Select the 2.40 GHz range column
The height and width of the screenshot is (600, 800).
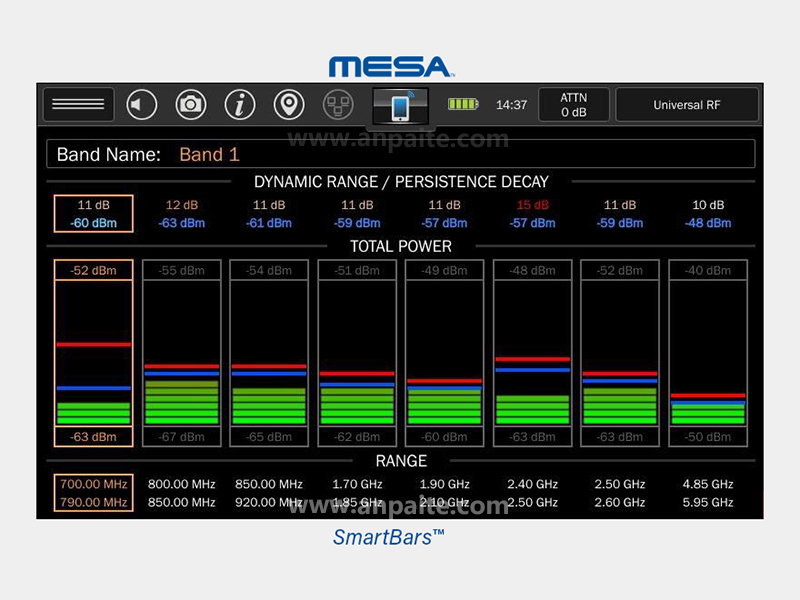point(532,493)
